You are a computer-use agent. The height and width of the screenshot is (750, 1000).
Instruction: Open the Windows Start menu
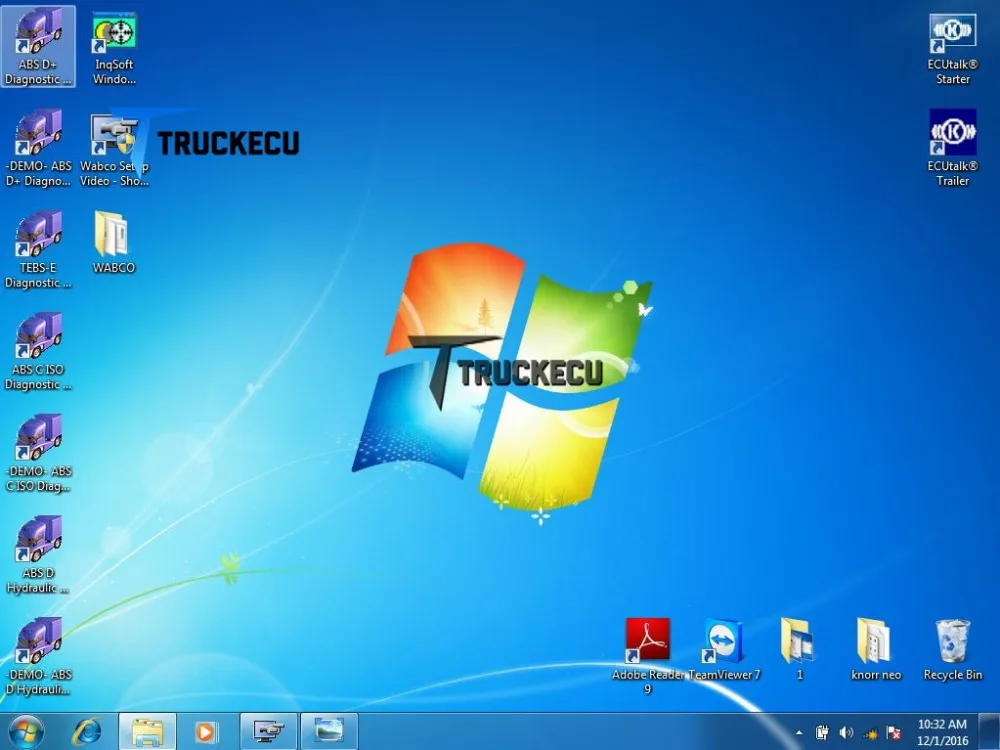pos(27,732)
